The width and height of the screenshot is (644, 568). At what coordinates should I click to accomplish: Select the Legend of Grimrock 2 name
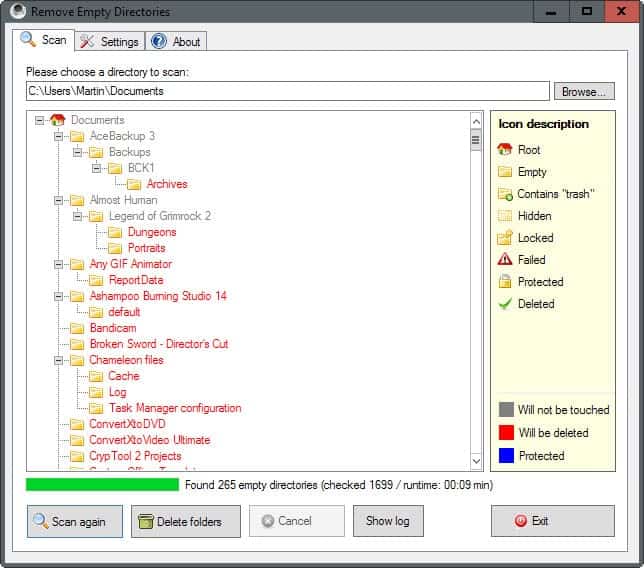pos(160,216)
